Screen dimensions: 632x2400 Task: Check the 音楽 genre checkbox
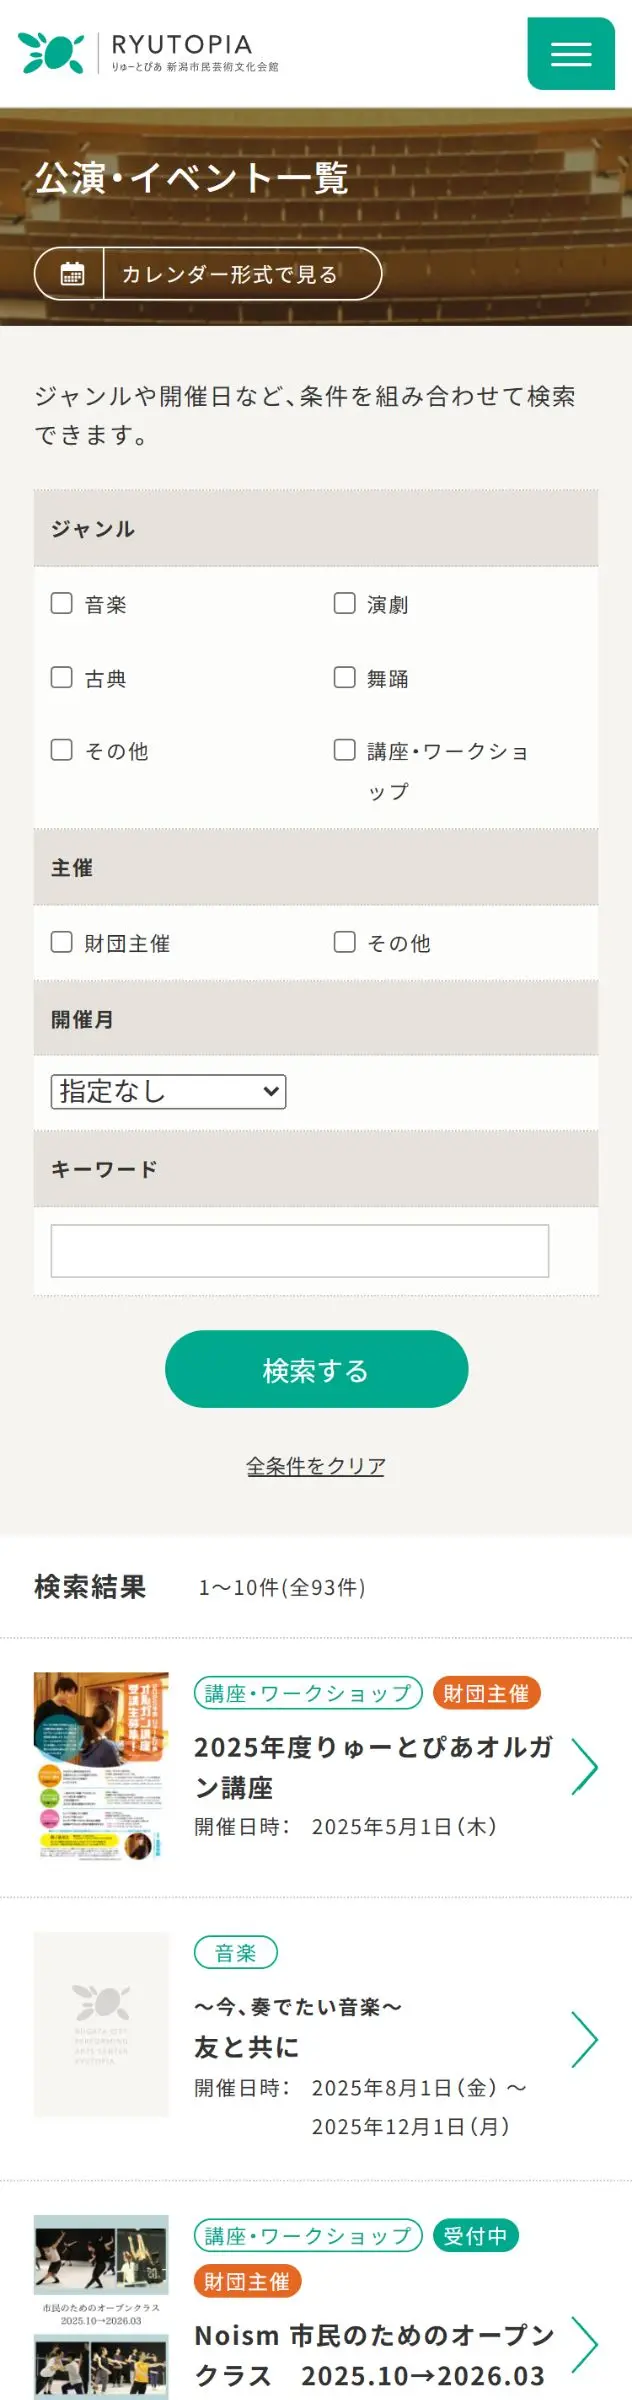62,603
